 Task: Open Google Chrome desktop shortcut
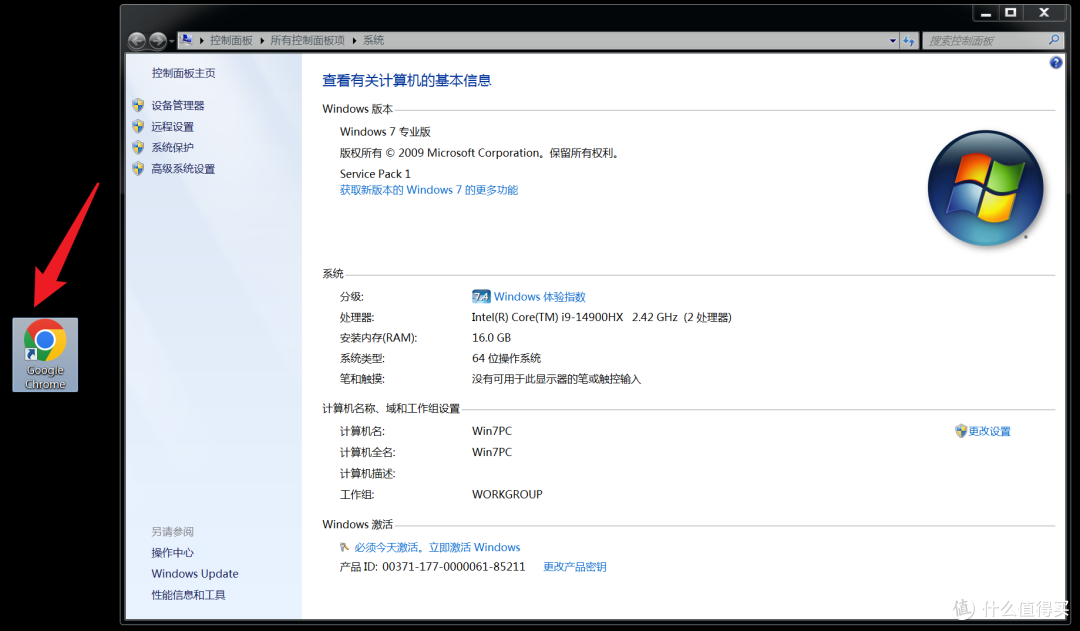pos(45,355)
